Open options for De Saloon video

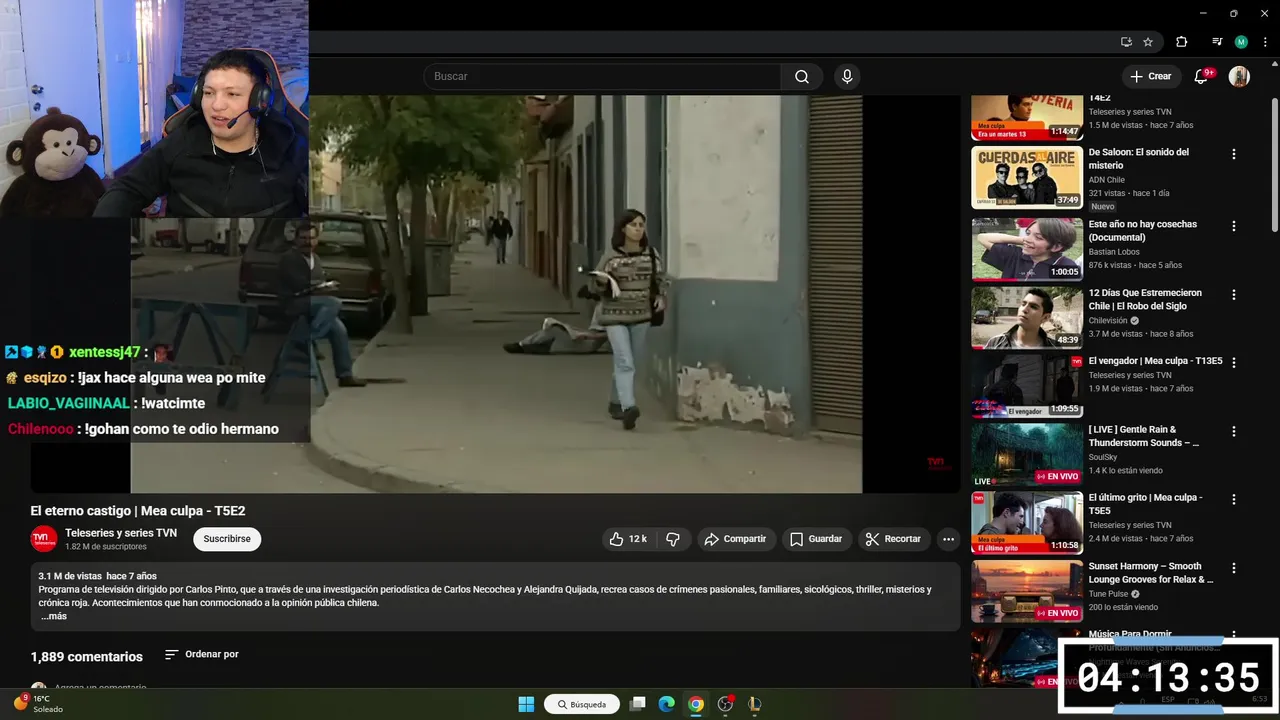(1233, 154)
